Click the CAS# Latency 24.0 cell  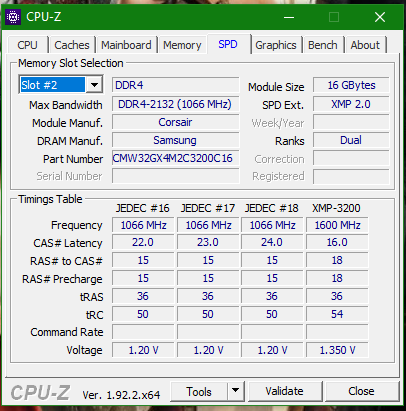pyautogui.click(x=272, y=242)
